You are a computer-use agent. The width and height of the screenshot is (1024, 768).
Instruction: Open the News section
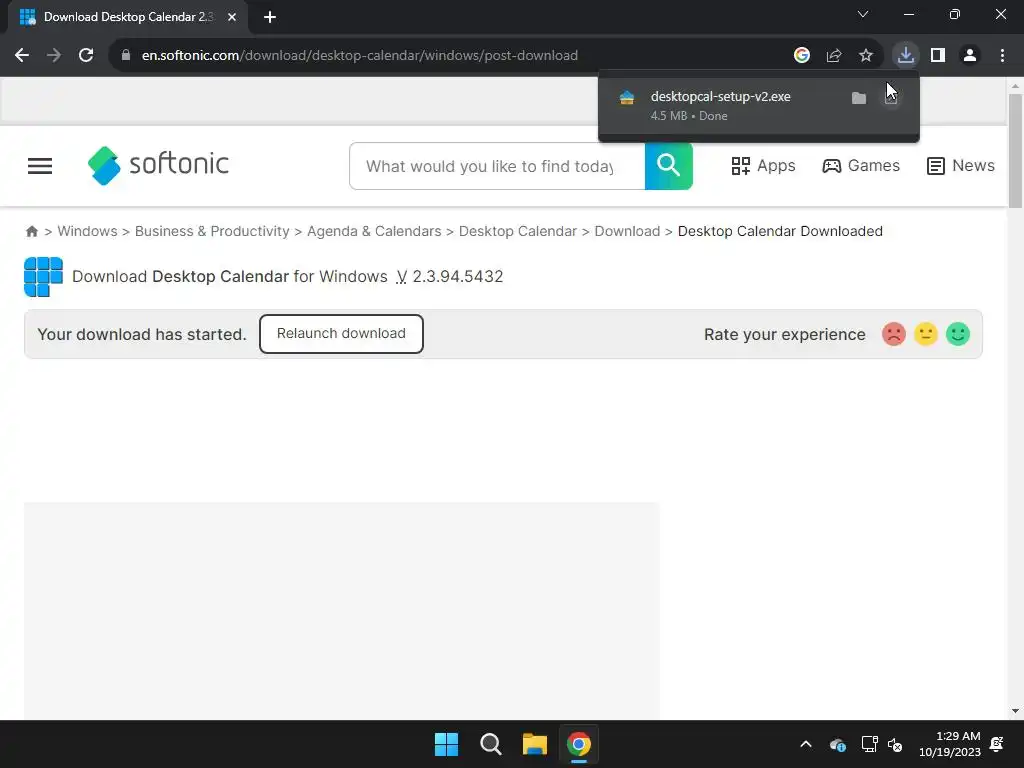tap(961, 166)
